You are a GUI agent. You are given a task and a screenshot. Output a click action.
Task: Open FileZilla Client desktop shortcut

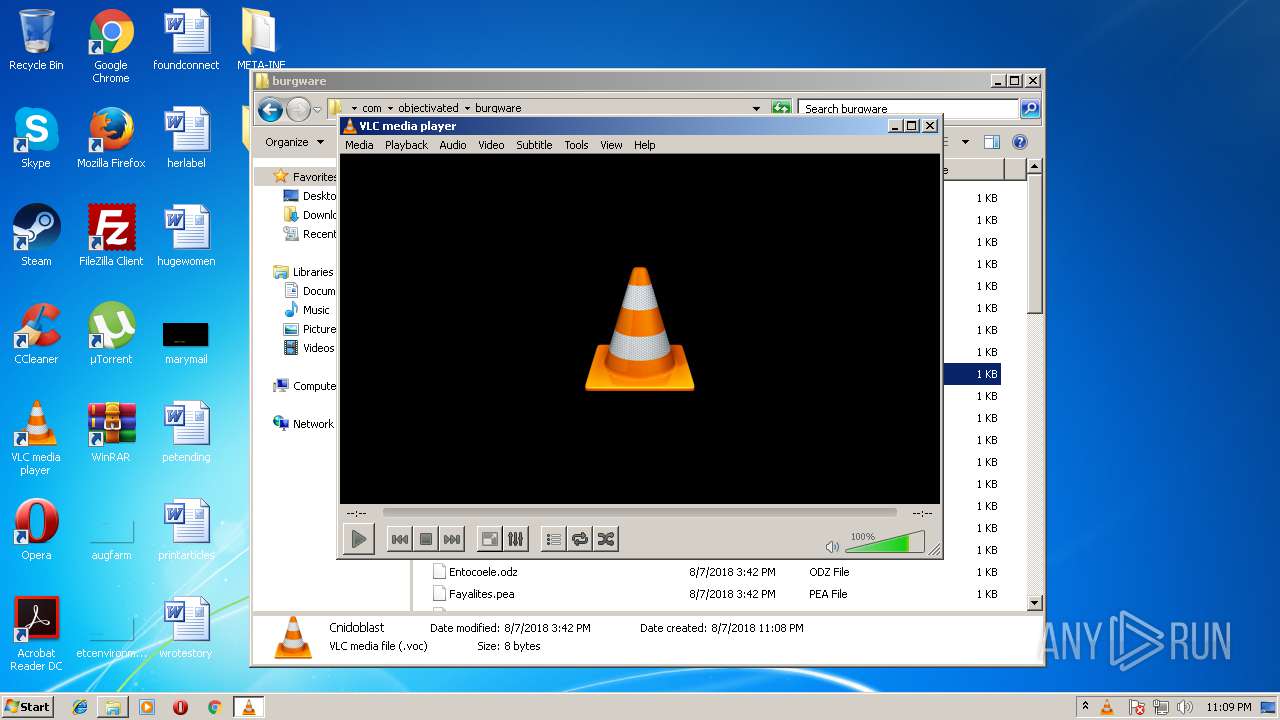point(111,236)
